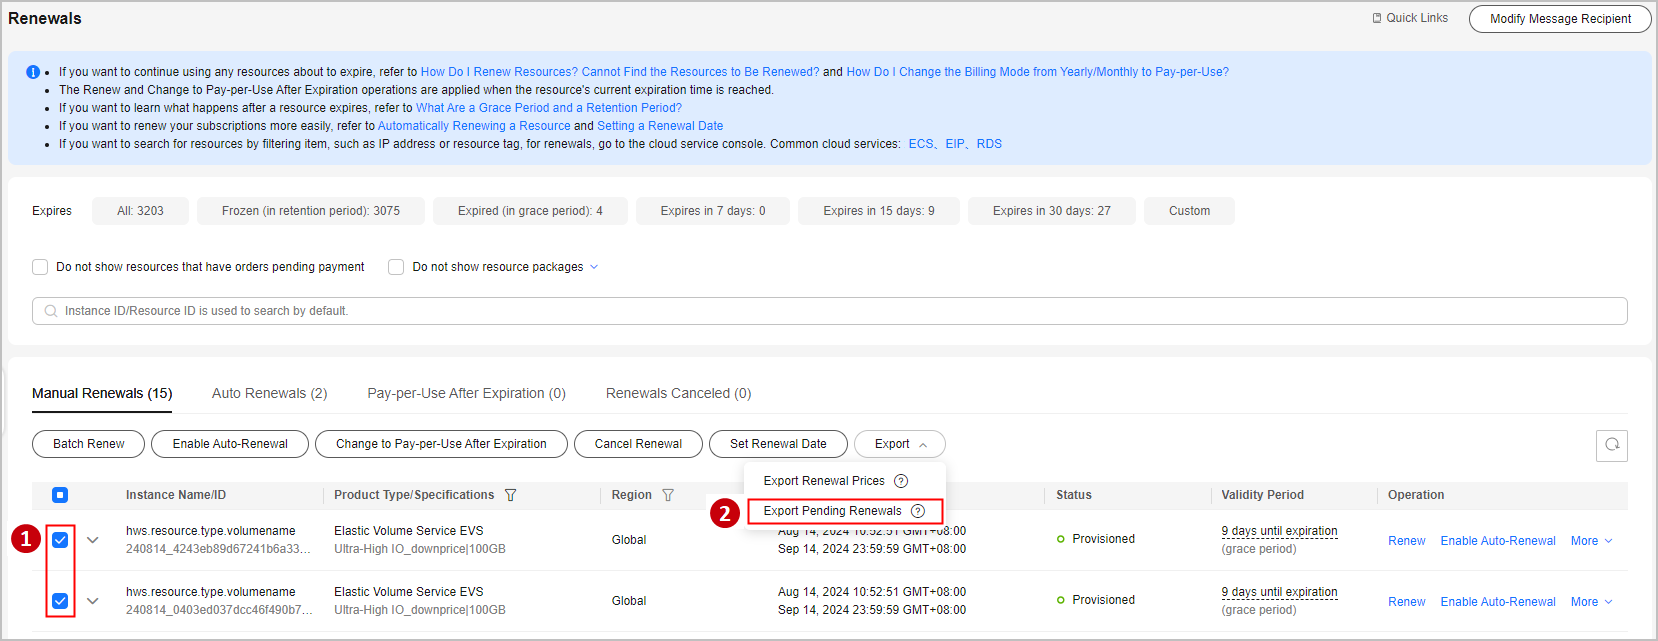Enable hiding resources with orders pending payment

(x=40, y=267)
